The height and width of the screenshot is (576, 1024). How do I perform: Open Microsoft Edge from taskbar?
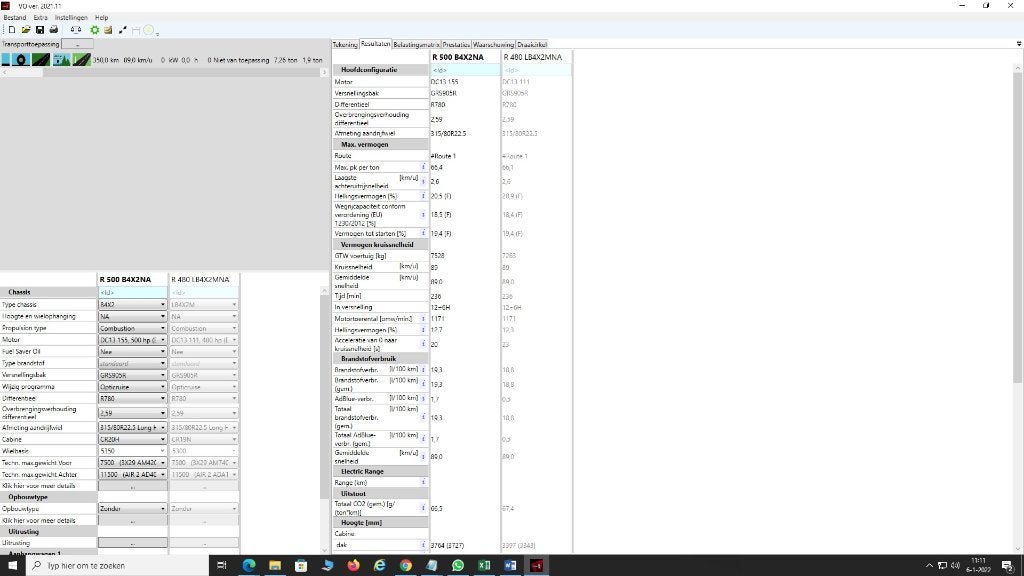tap(249, 566)
